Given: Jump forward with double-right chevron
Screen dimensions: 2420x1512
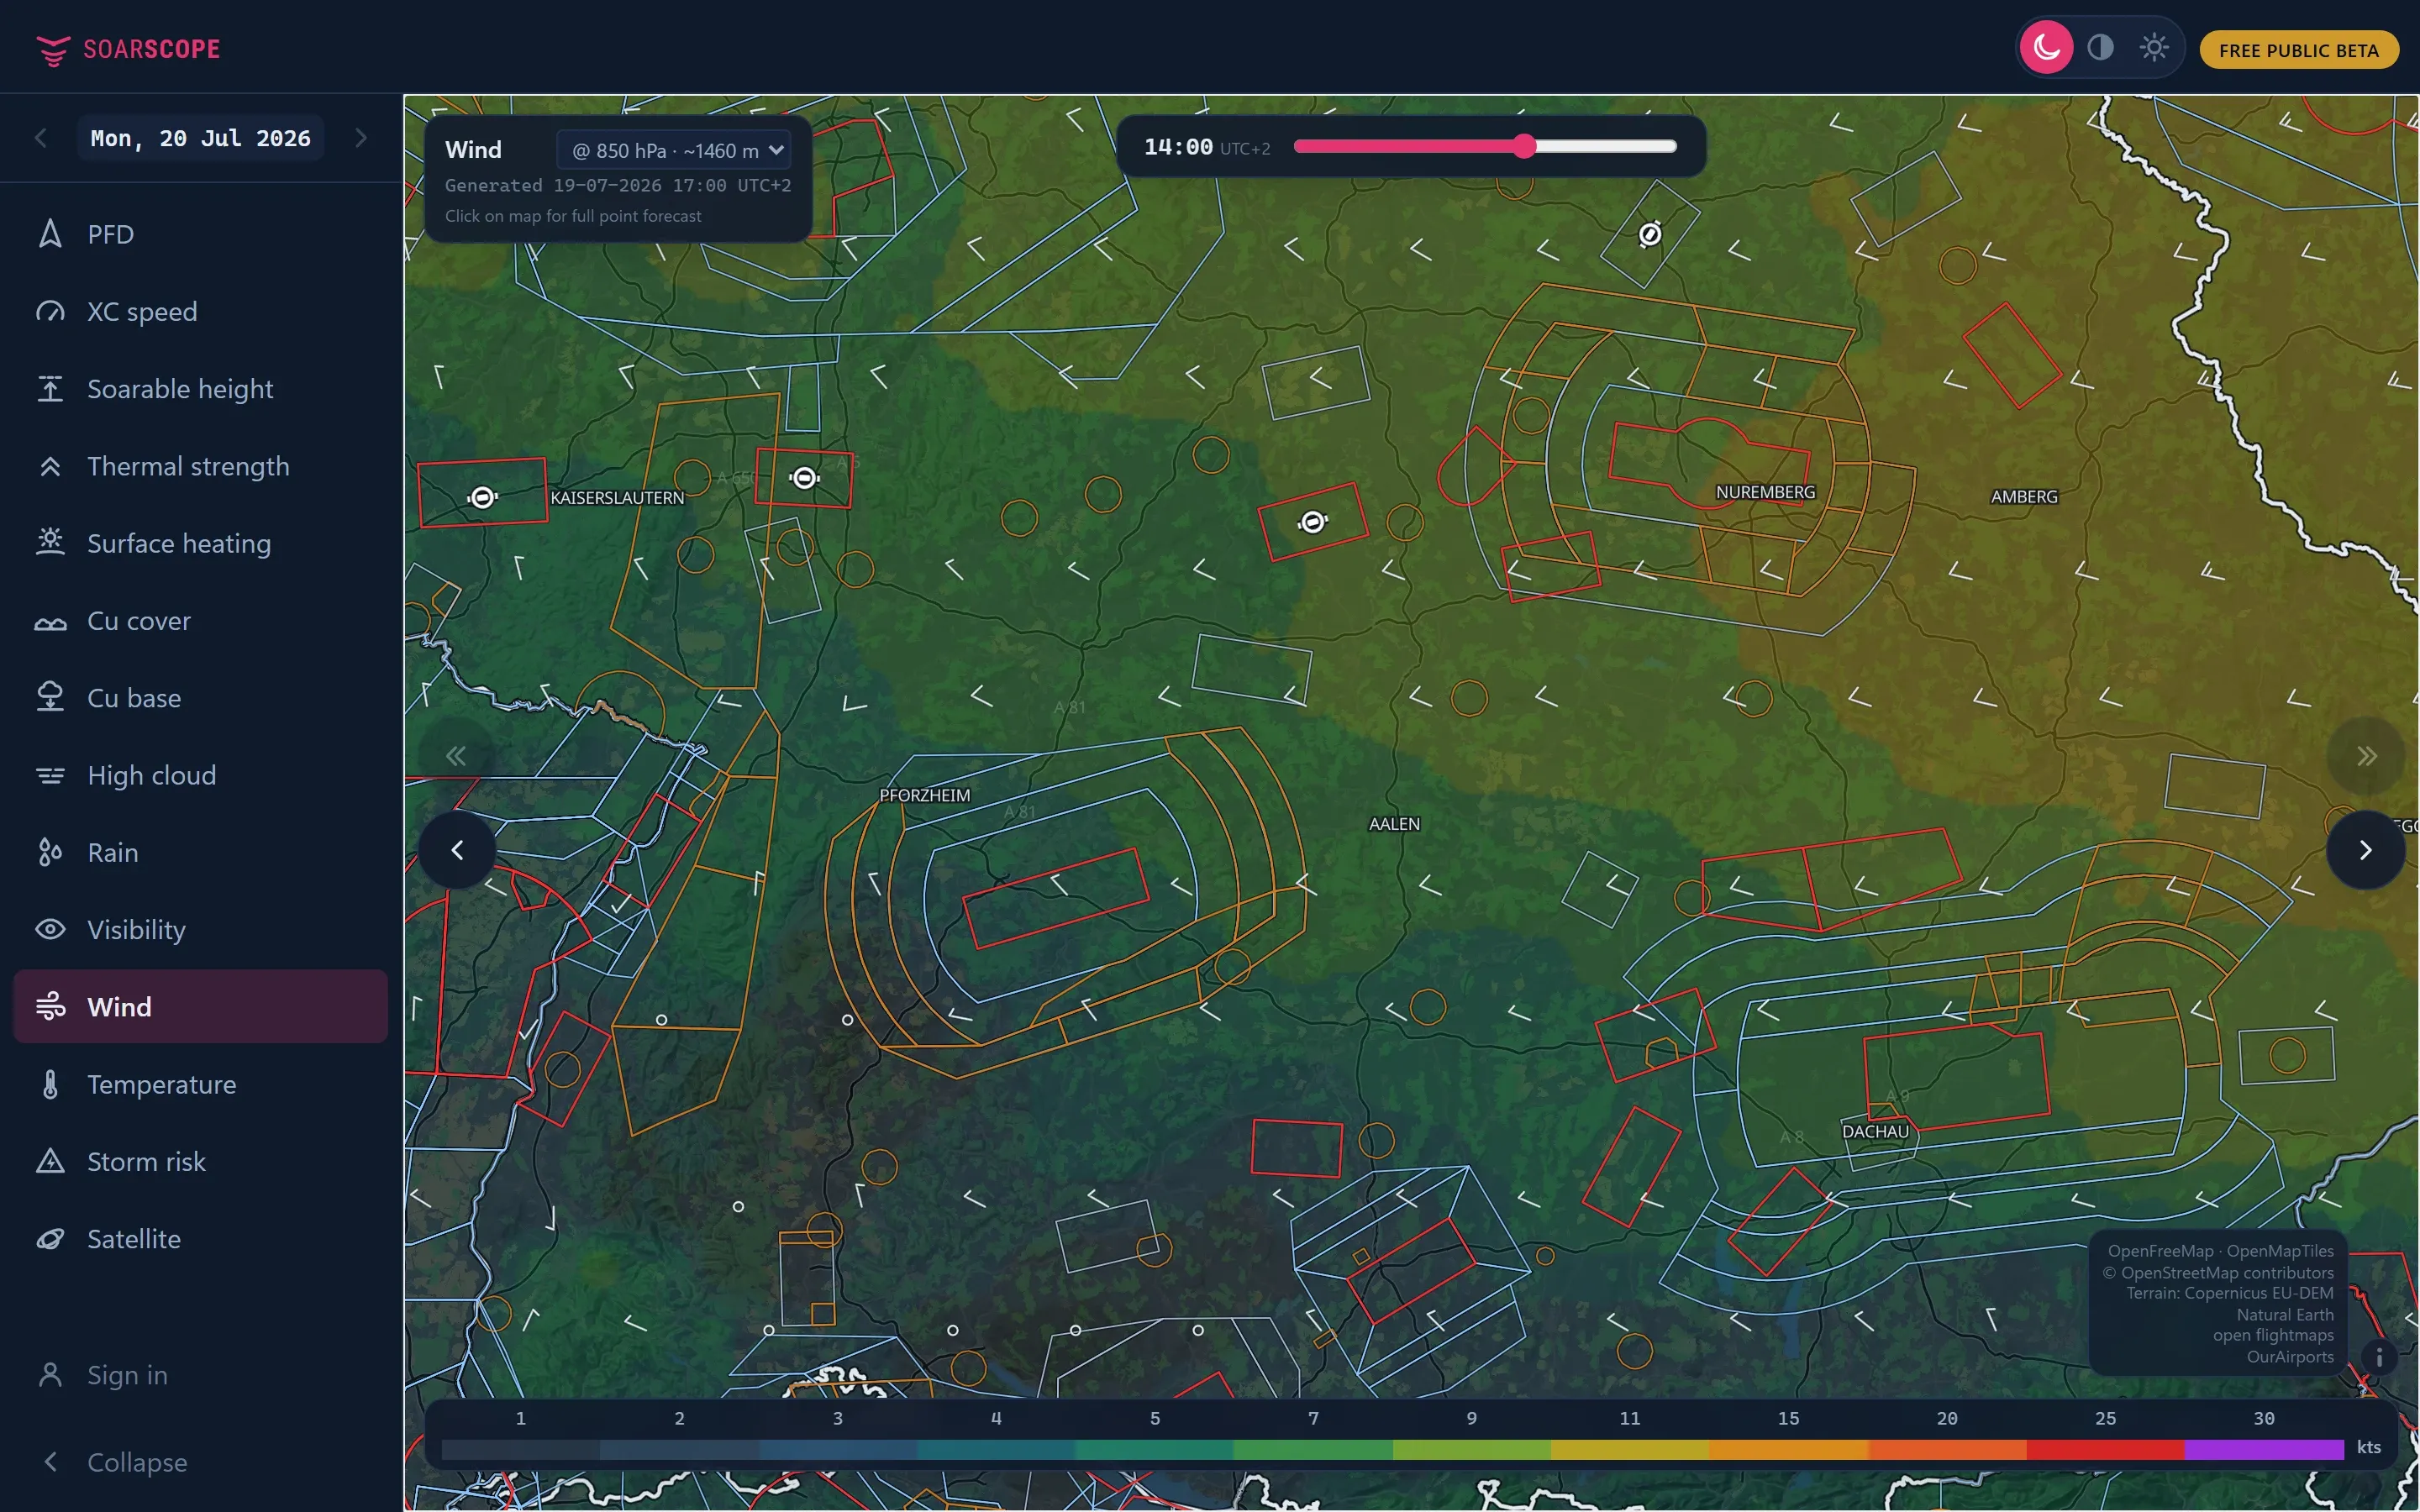Looking at the screenshot, I should point(2366,756).
